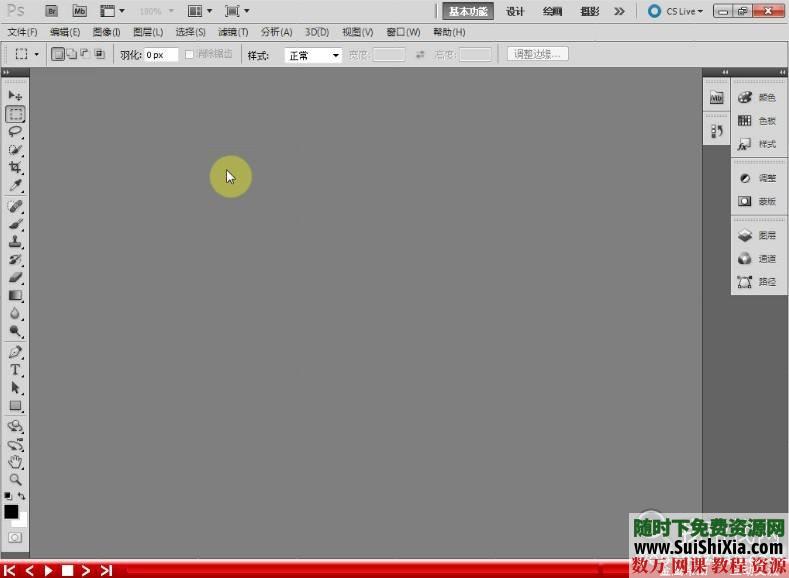Viewport: 789px width, 578px height.
Task: Select the Quick Selection tool
Action: pos(15,150)
